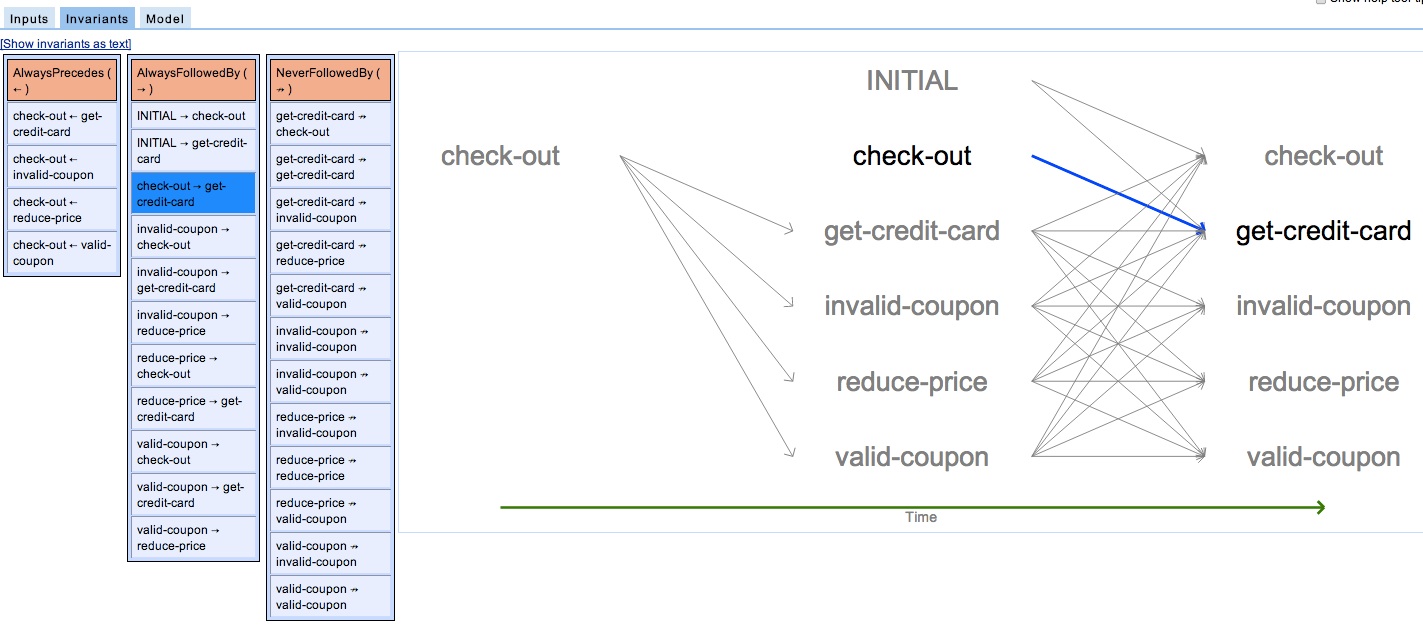Click the AlwaysFollowedBy column header

193,80
